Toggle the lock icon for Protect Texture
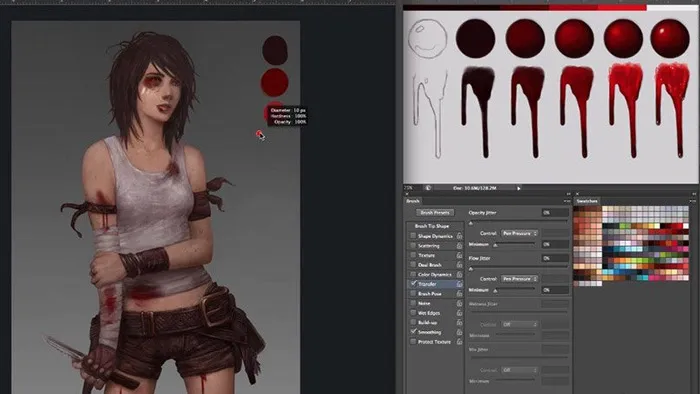 point(459,342)
